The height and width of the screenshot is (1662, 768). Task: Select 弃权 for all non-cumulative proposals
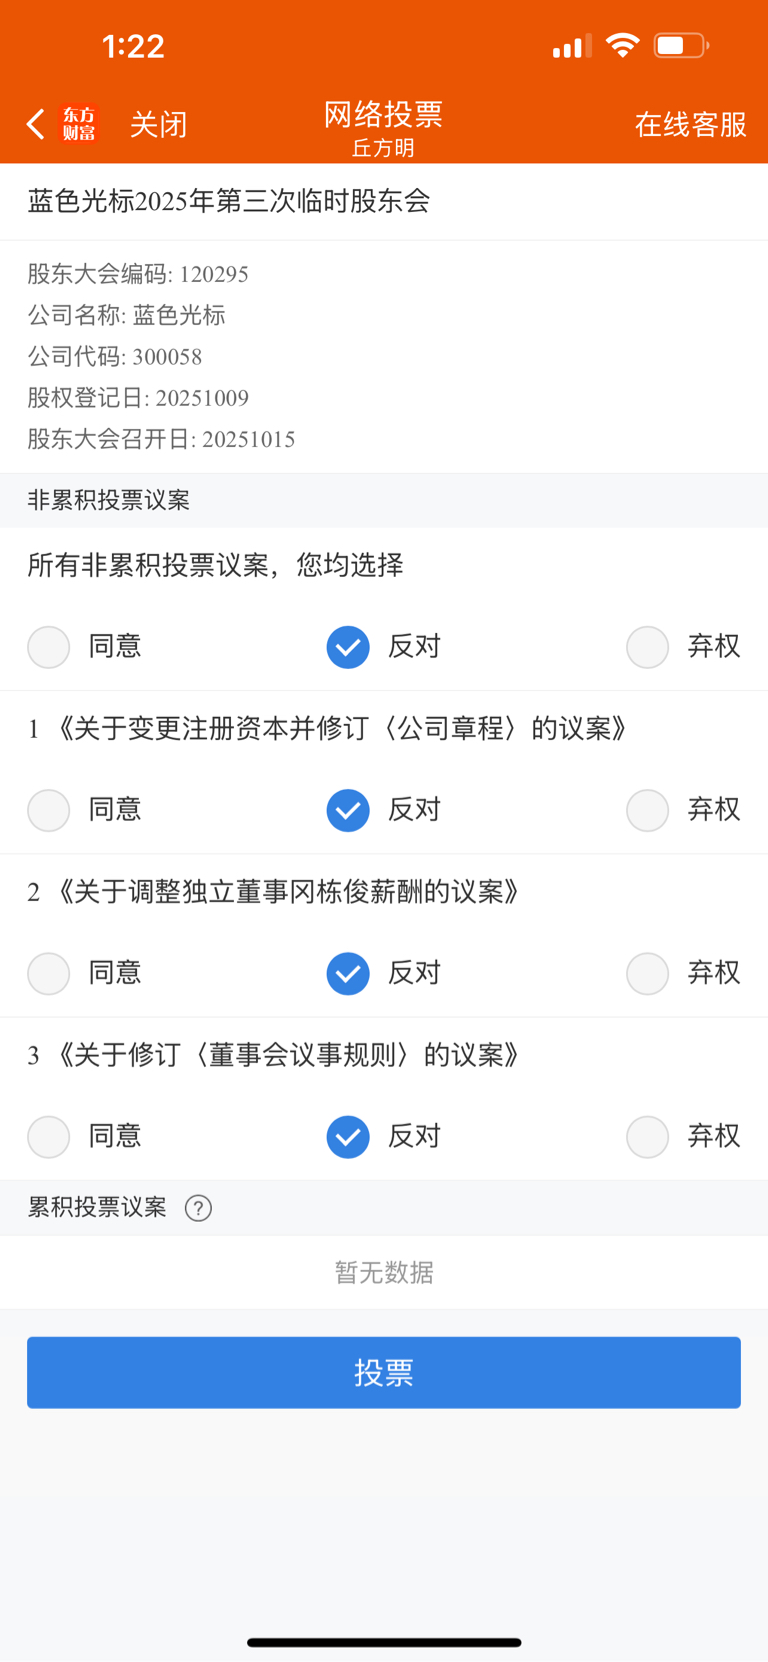click(x=648, y=647)
